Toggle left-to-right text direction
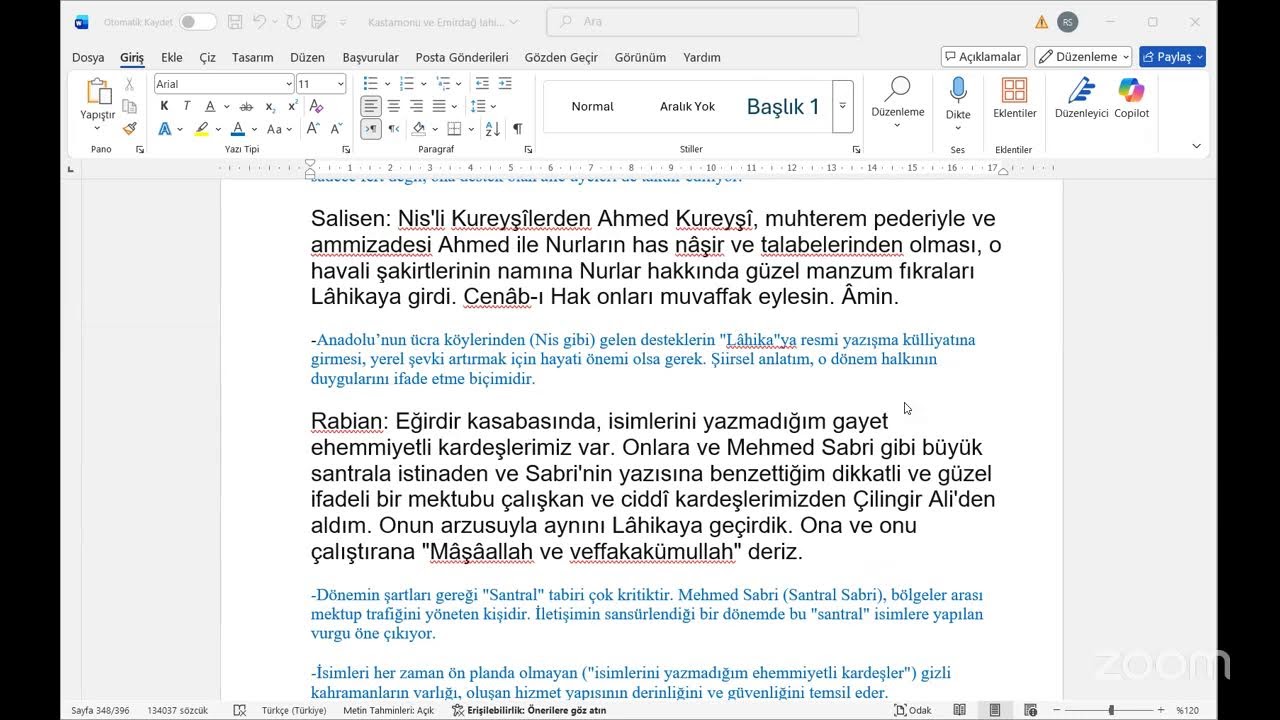1280x720 pixels. tap(371, 129)
